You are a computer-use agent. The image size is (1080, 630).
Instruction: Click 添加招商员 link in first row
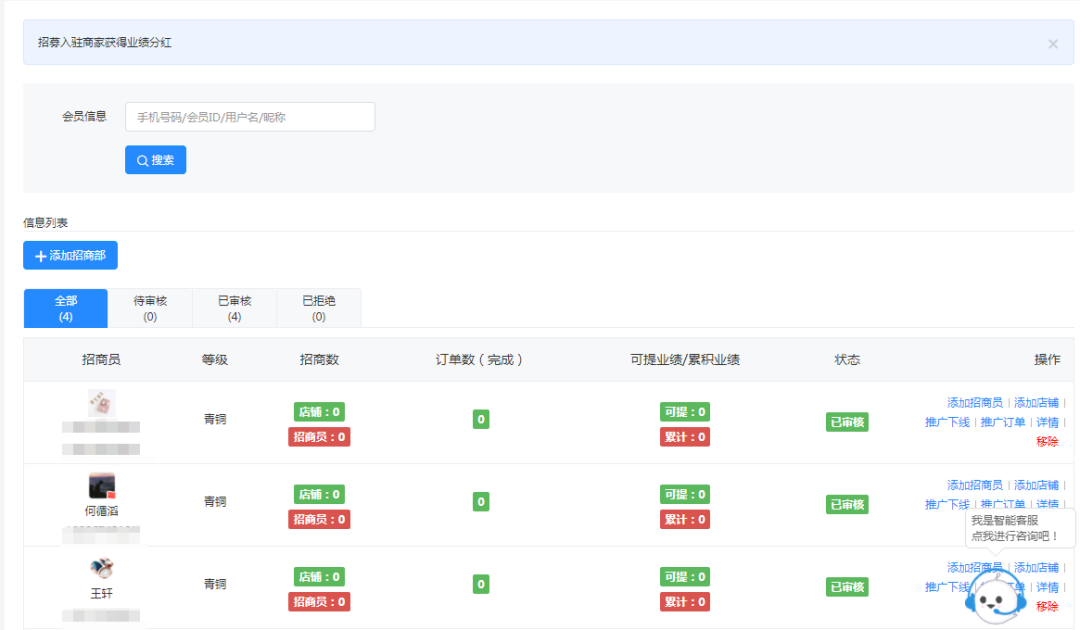tap(975, 403)
